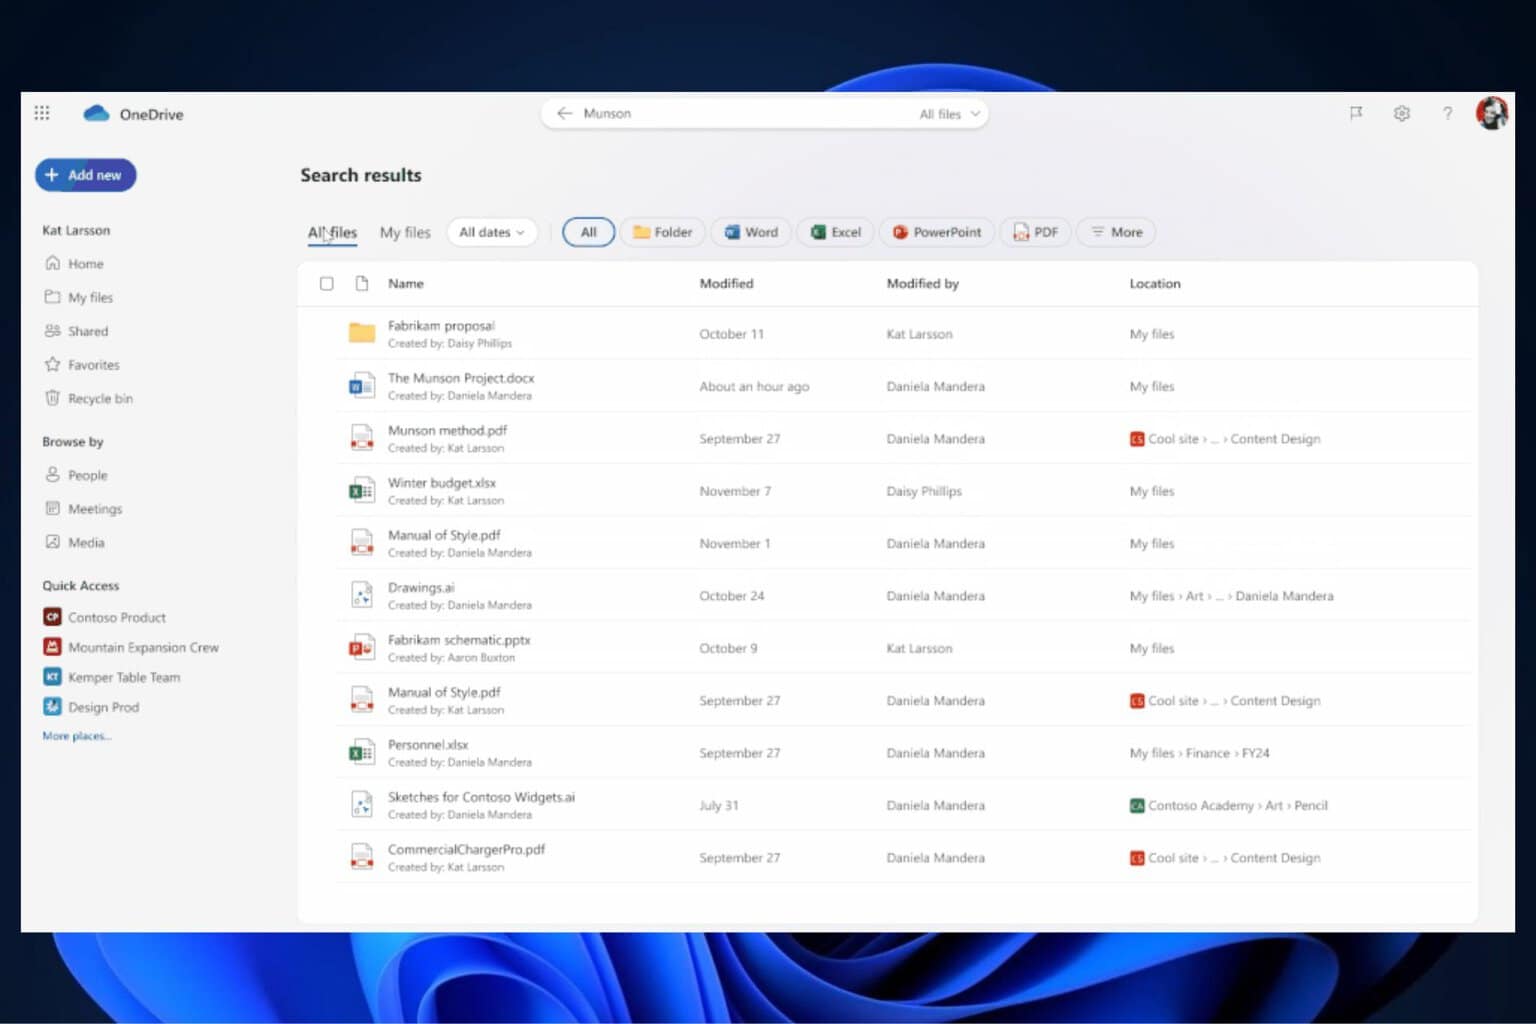Open the user profile avatar
The height and width of the screenshot is (1024, 1536).
click(x=1492, y=113)
